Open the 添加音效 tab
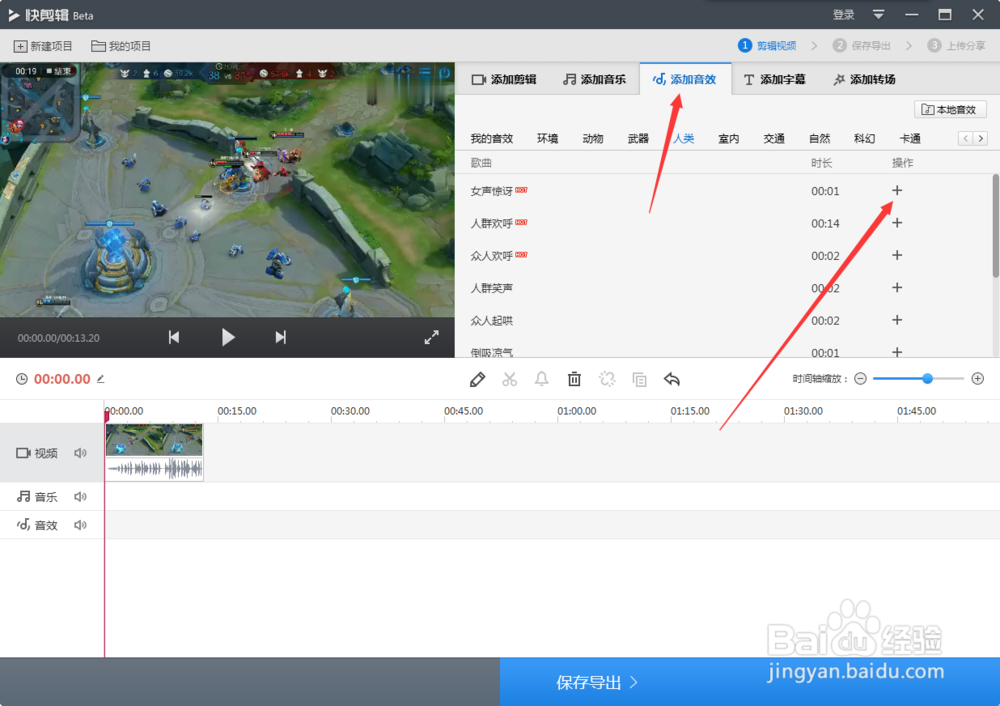This screenshot has width=1000, height=706. click(x=684, y=79)
